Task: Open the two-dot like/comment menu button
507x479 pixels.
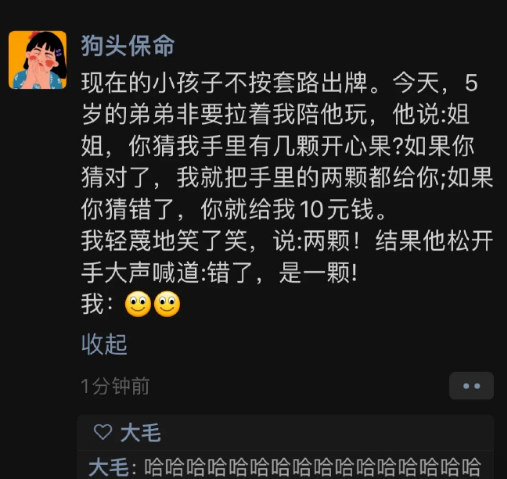Action: [471, 386]
